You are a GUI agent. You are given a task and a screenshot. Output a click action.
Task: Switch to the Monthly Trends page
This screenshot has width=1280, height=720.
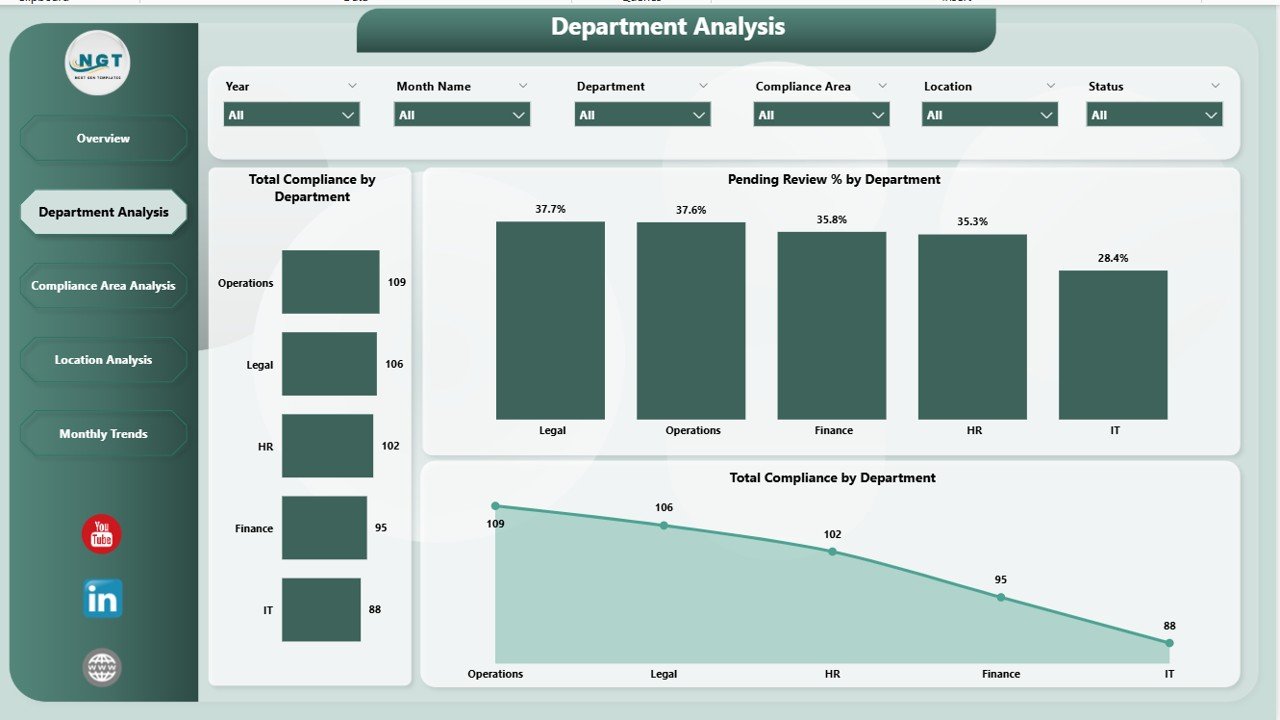103,434
